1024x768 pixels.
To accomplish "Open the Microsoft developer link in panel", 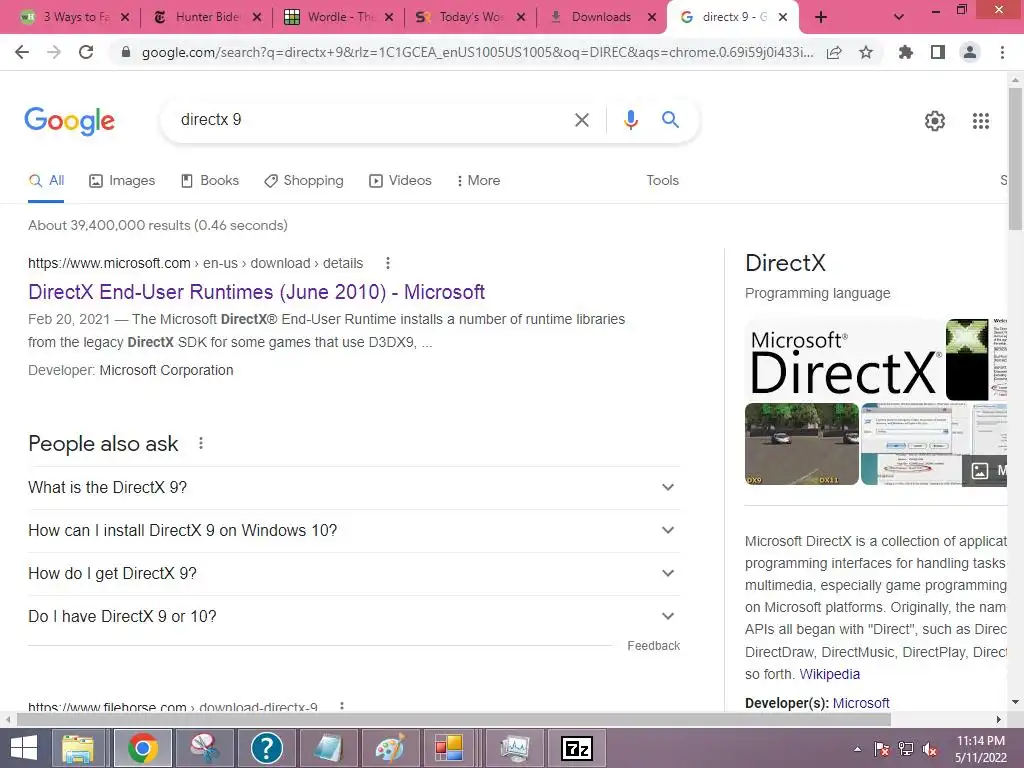I will pos(861,703).
